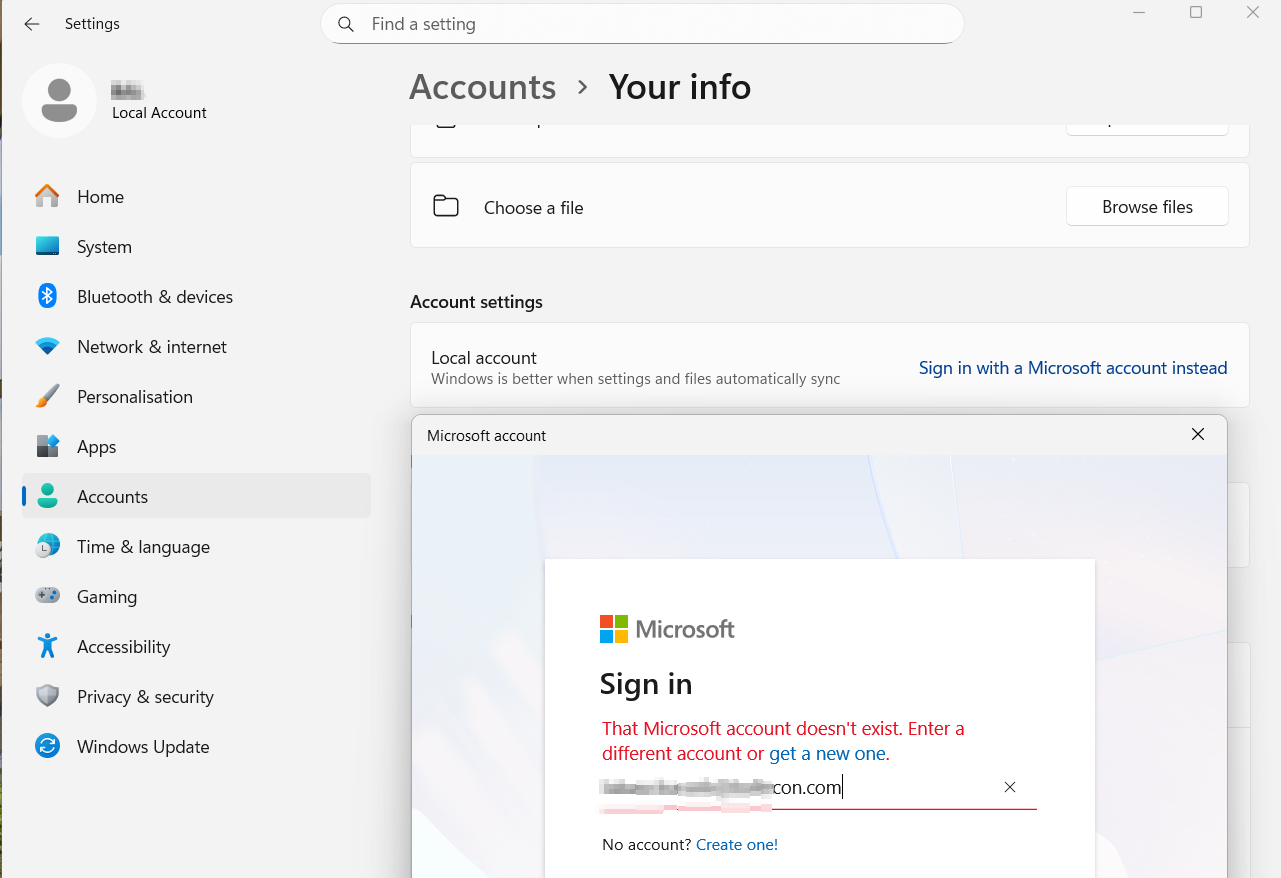Open Gaming settings

tap(196, 597)
